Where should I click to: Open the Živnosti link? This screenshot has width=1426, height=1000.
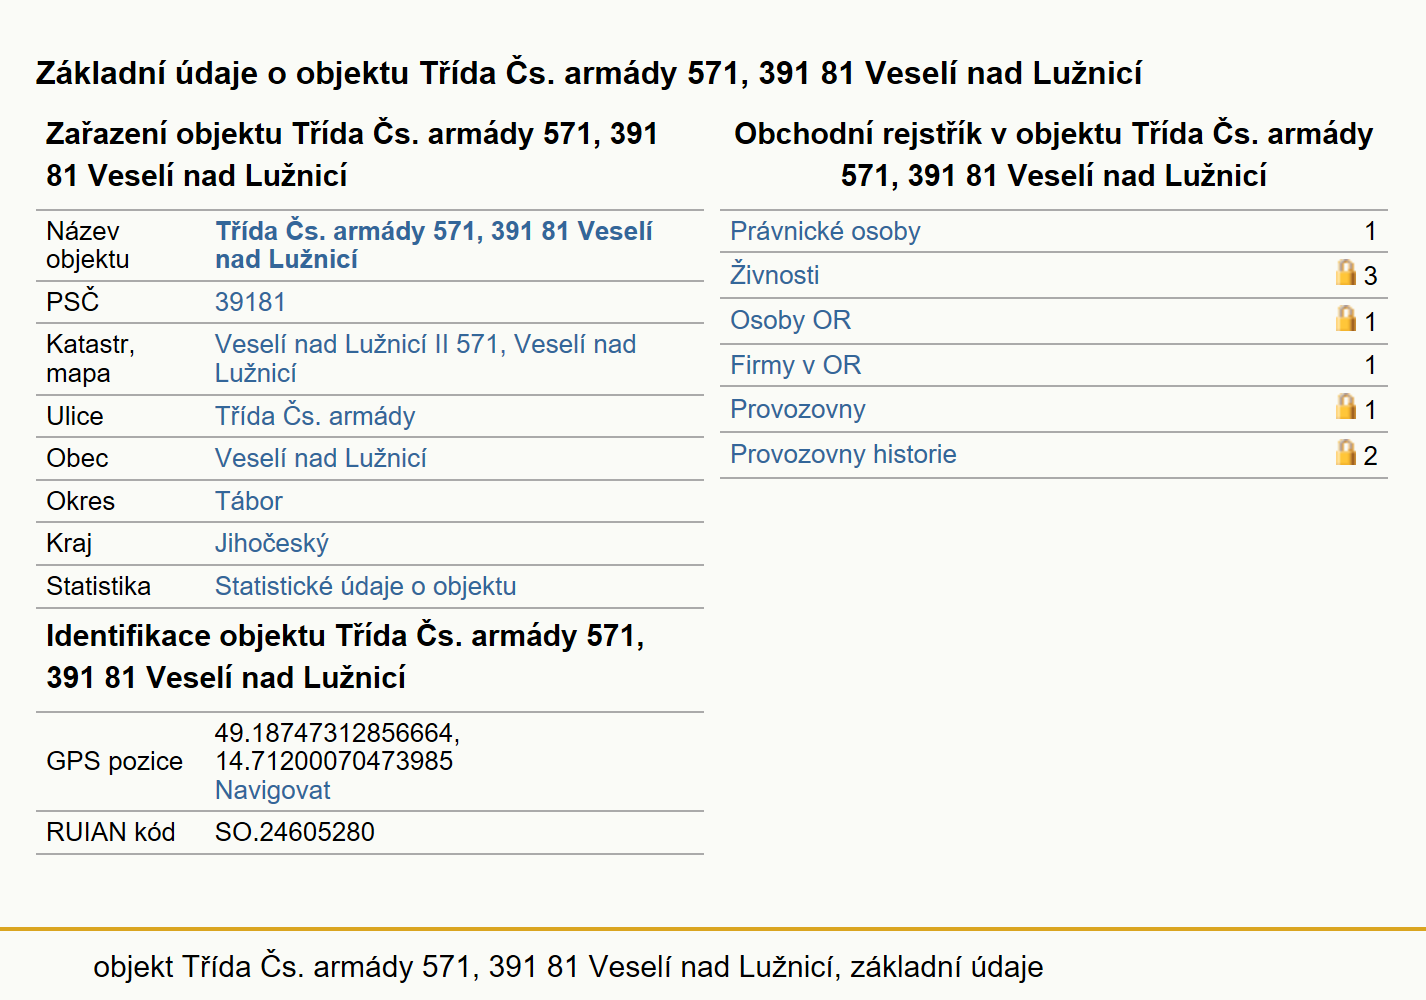click(774, 275)
